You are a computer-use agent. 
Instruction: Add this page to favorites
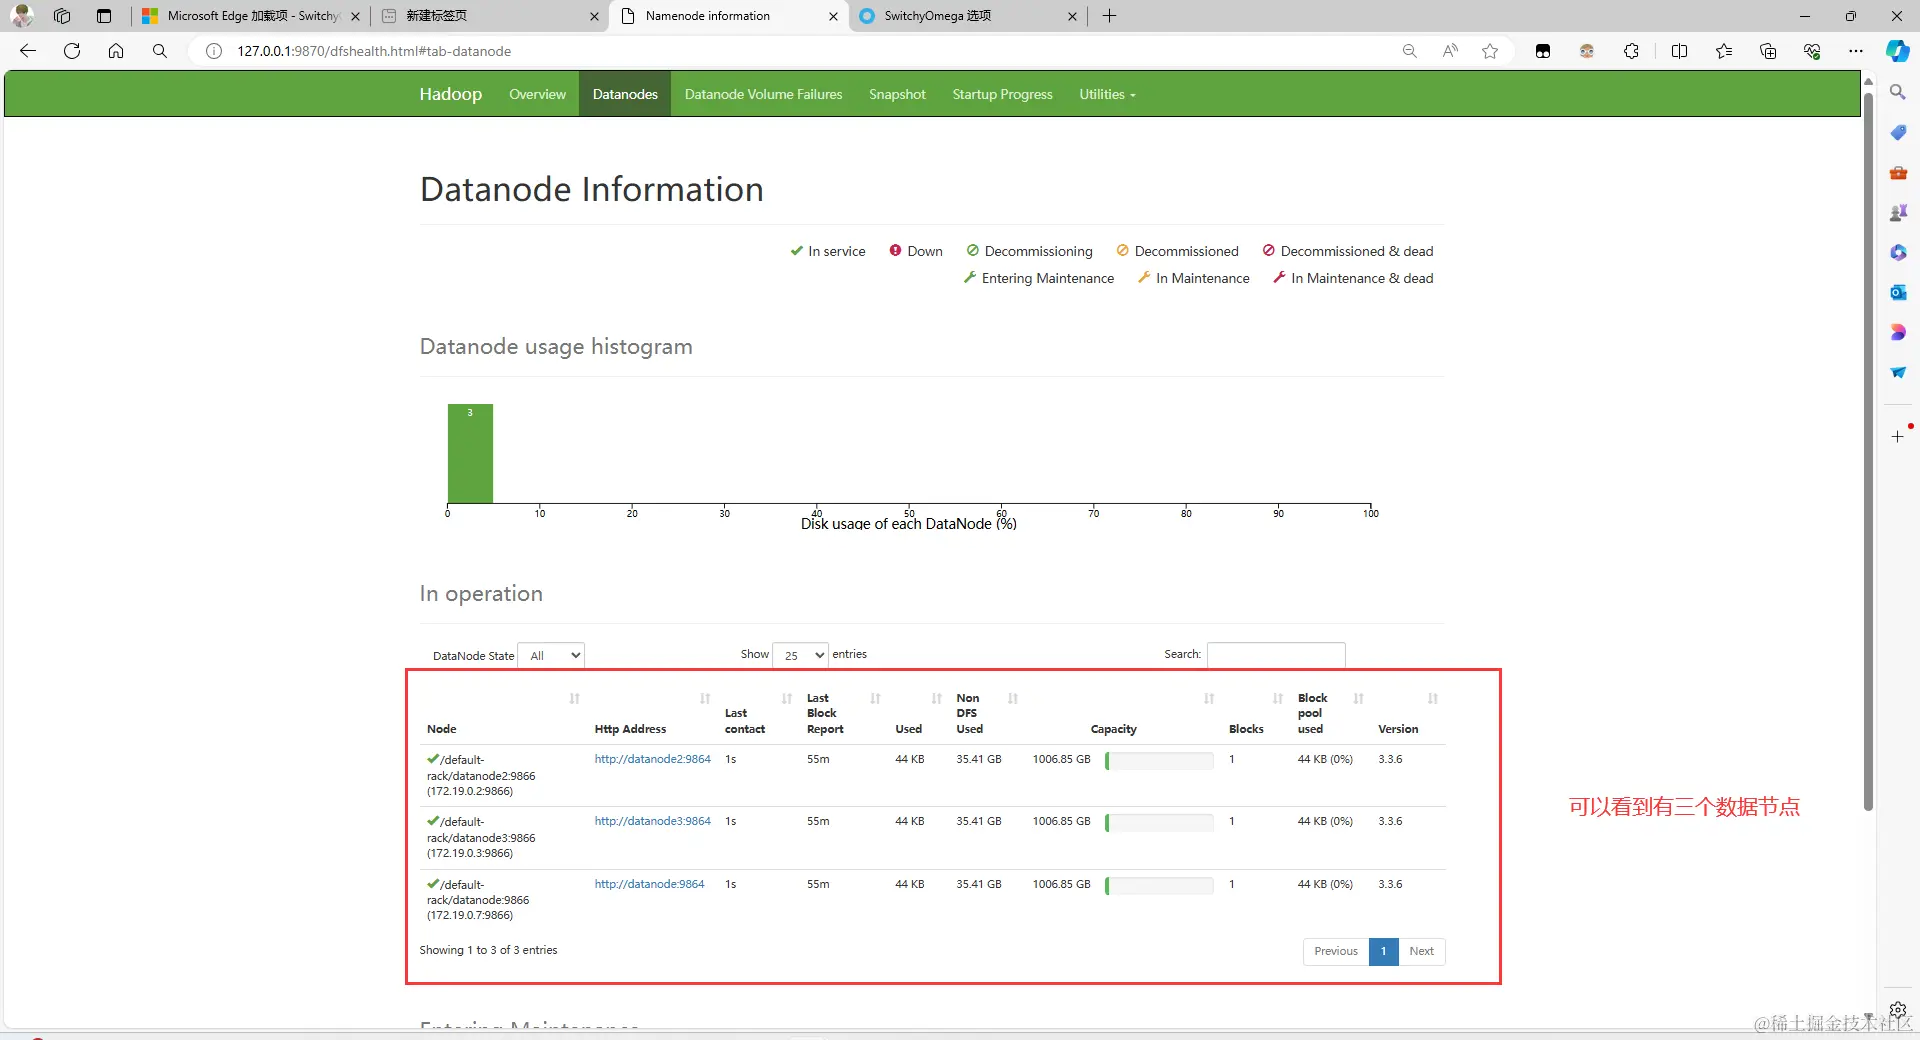coord(1490,51)
